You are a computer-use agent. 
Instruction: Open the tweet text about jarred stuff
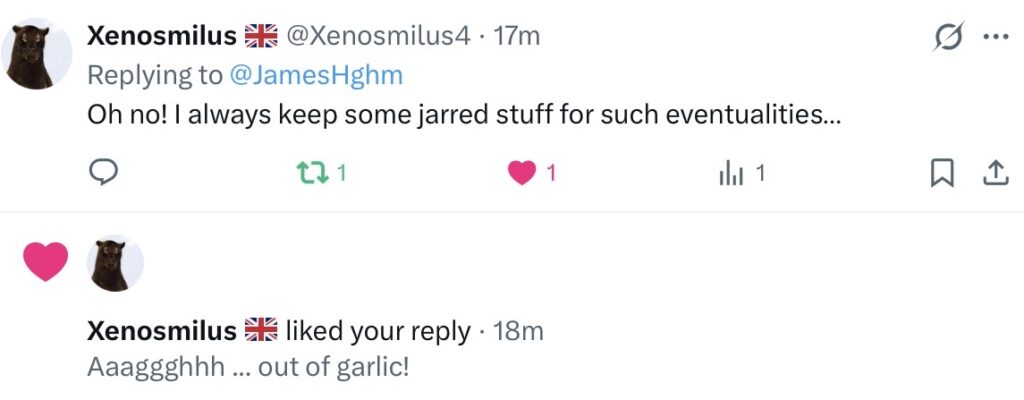point(465,116)
